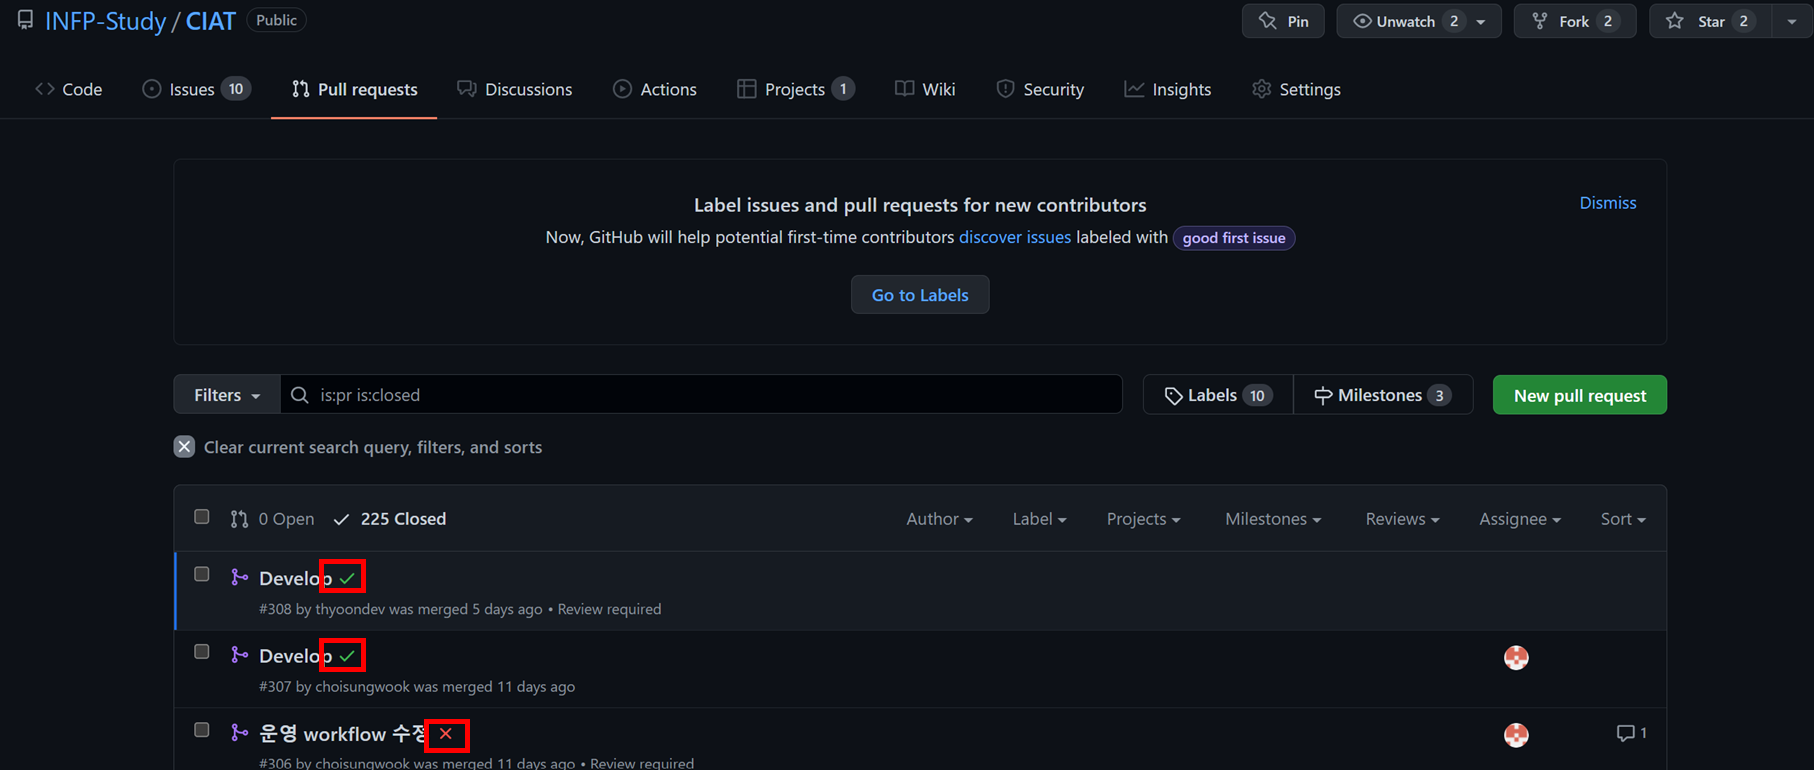Click the Public visibility badge

(277, 20)
